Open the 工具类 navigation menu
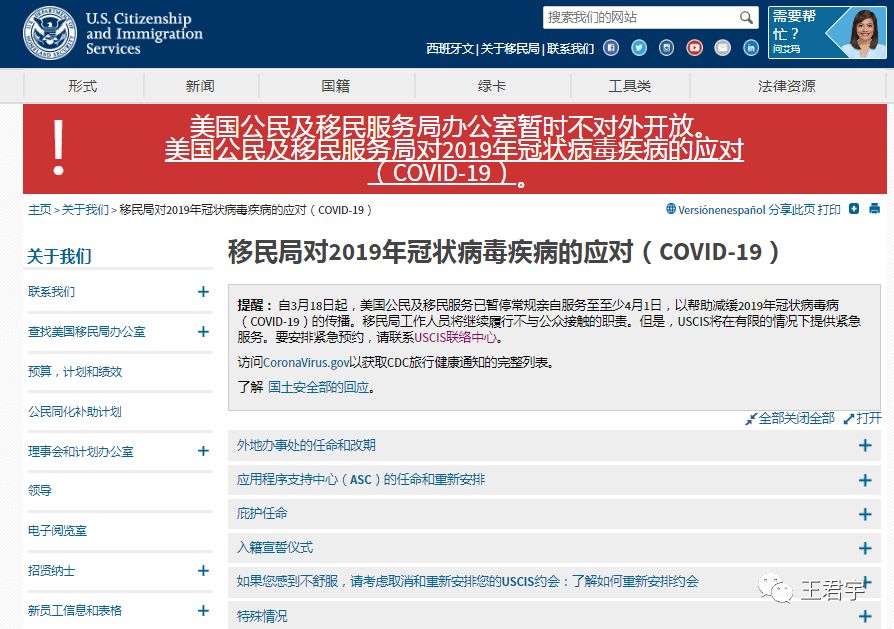 point(629,86)
